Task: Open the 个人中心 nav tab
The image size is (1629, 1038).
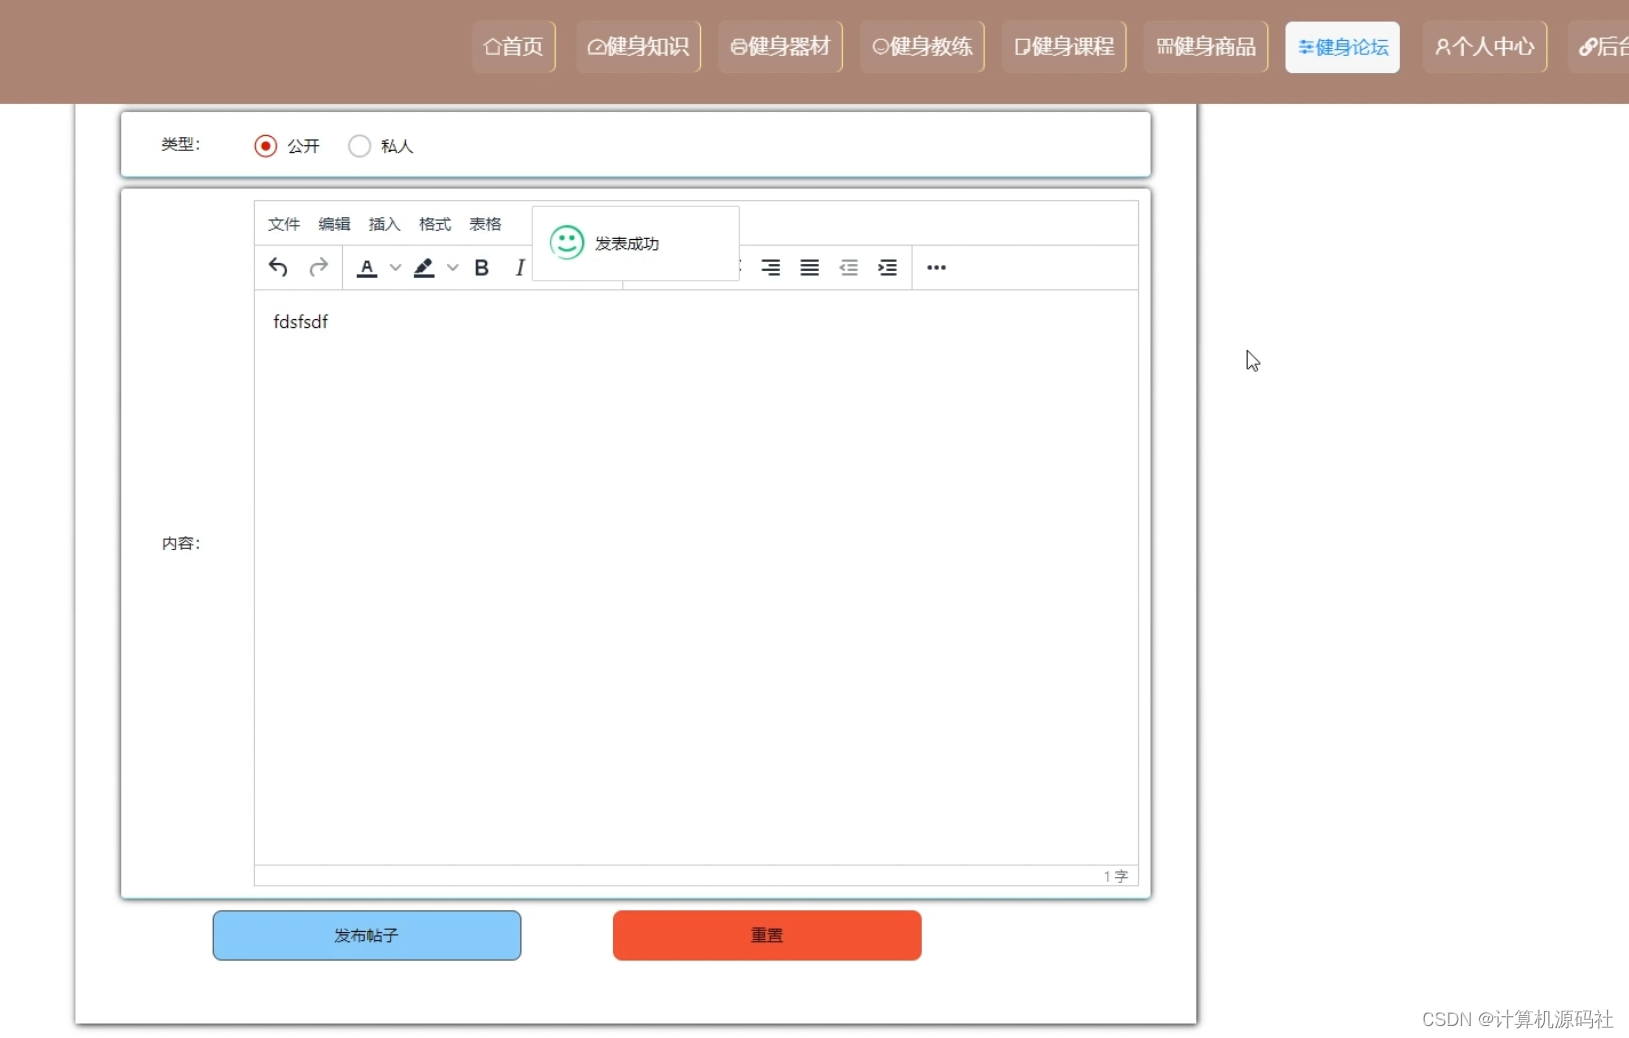Action: point(1485,47)
